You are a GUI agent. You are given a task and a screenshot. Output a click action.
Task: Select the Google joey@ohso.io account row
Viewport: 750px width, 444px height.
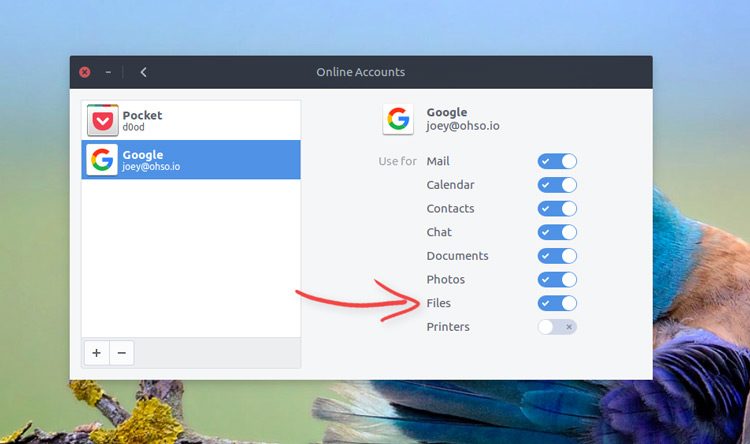pyautogui.click(x=191, y=160)
